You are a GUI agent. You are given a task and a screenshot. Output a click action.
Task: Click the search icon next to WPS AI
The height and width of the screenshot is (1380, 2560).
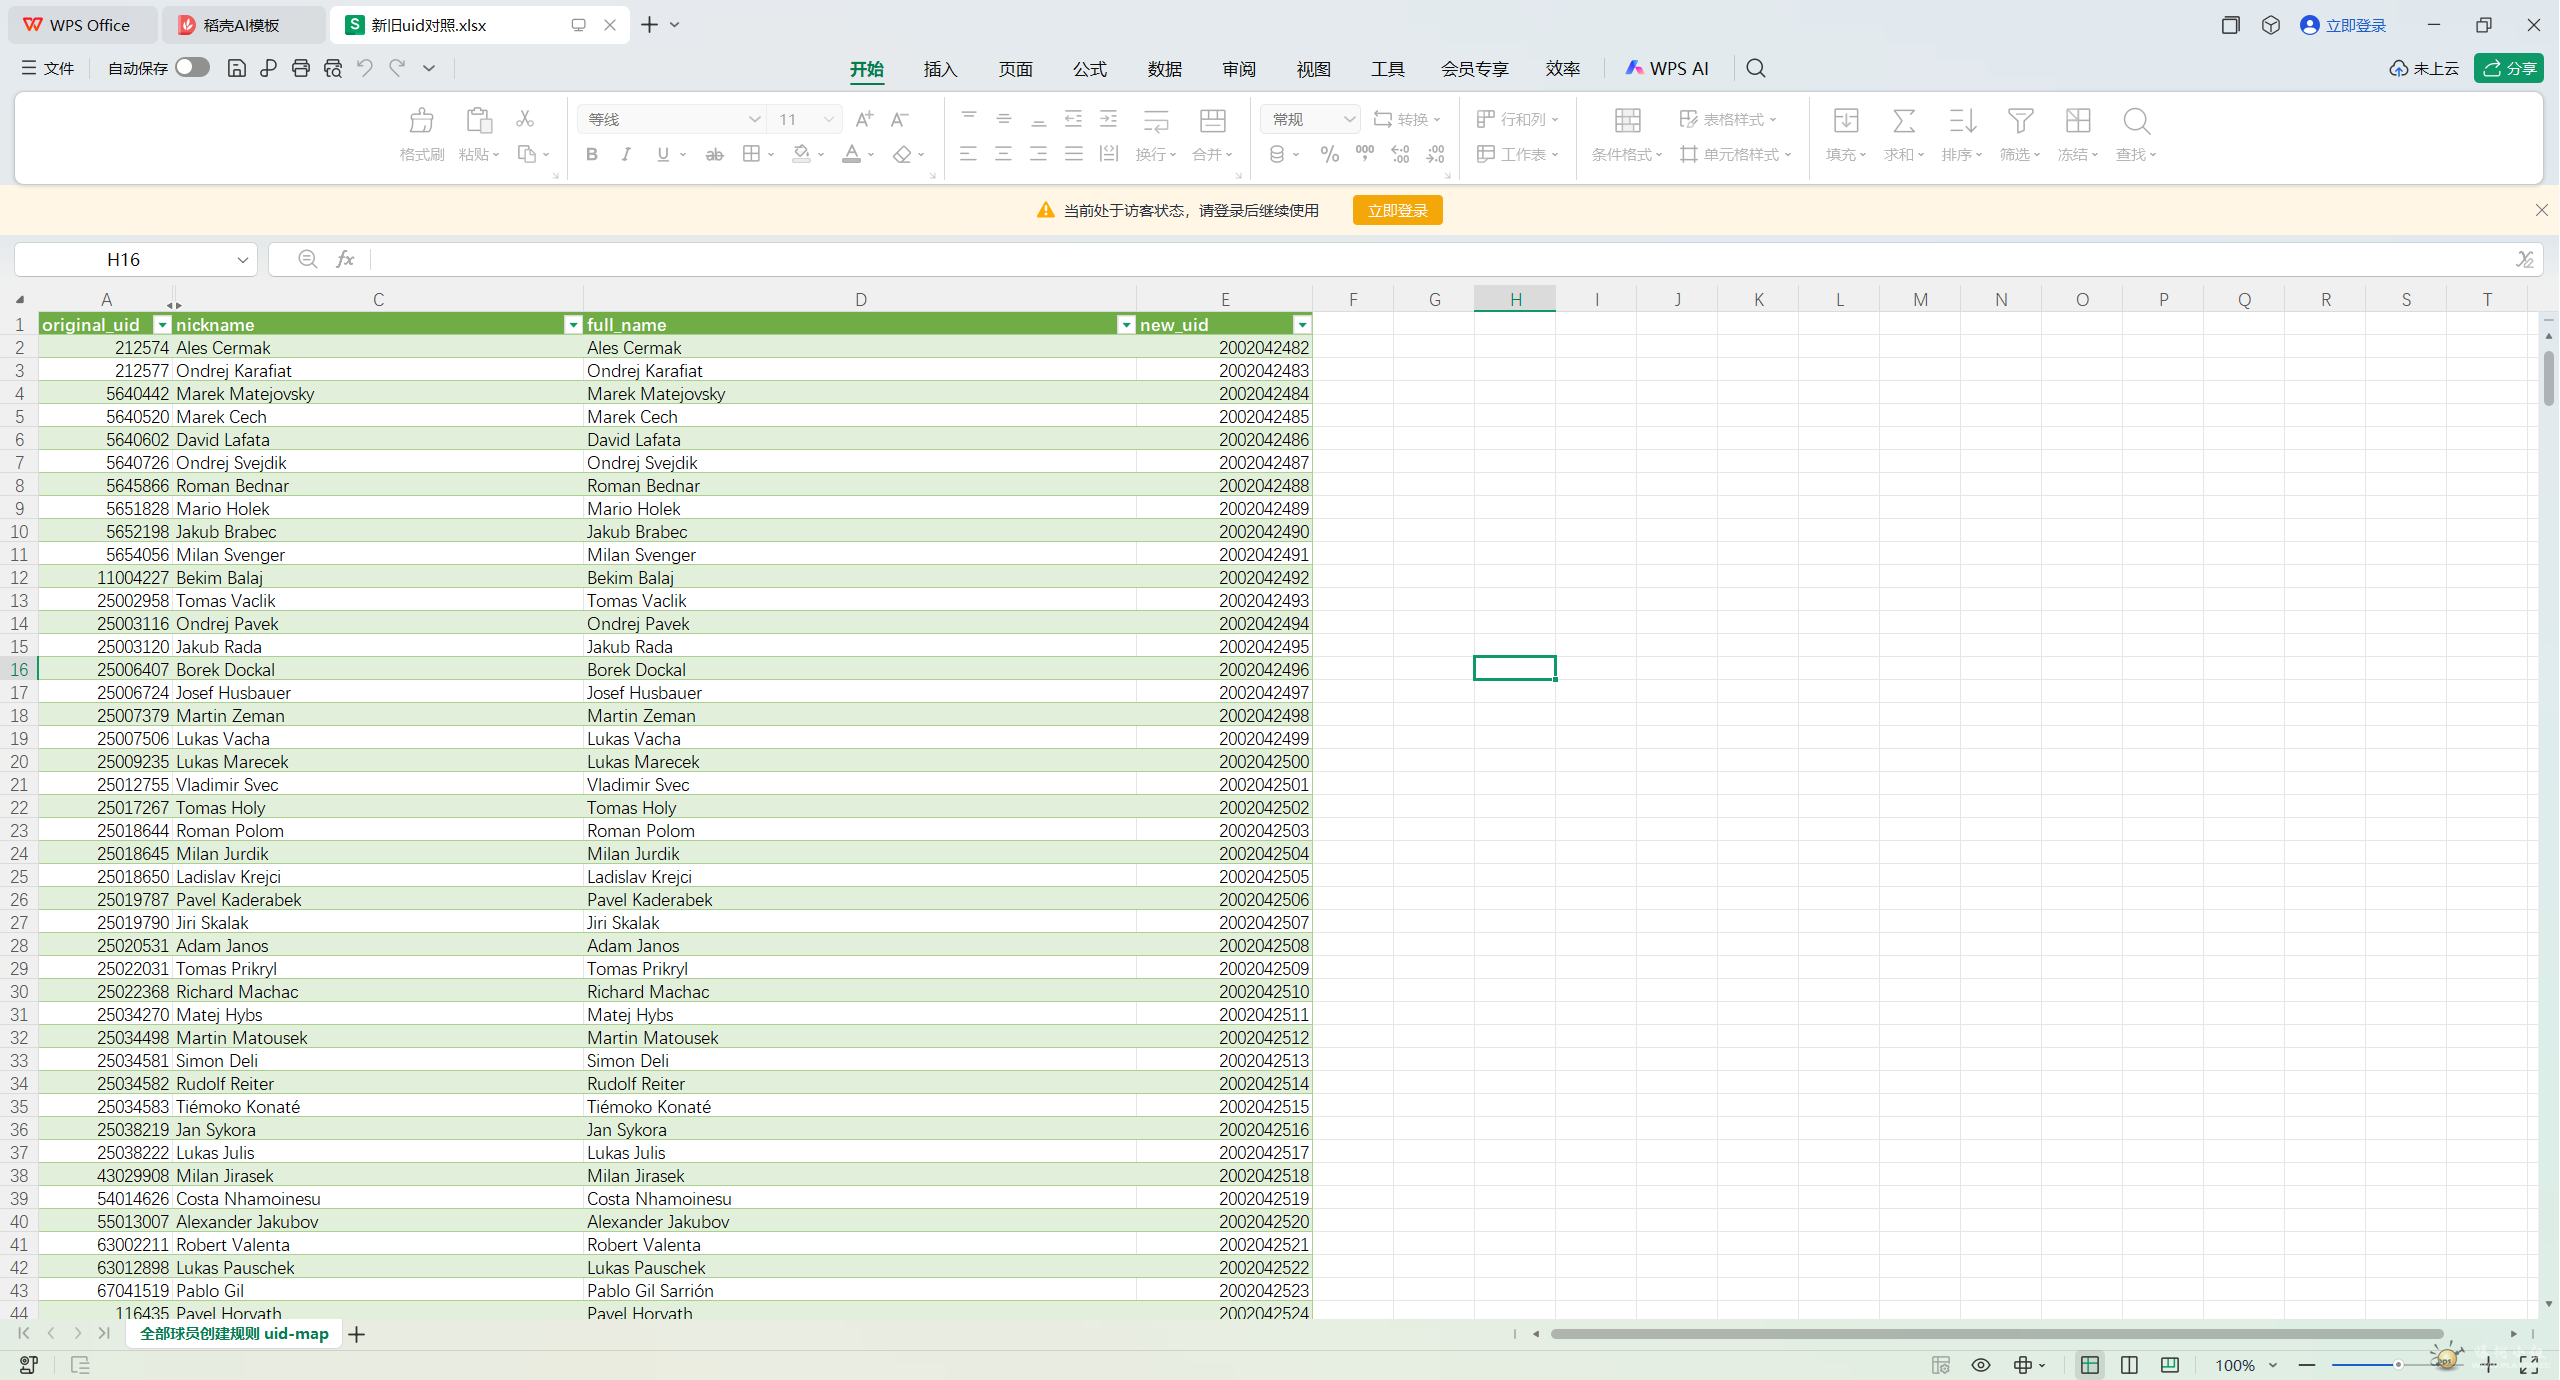(1756, 68)
